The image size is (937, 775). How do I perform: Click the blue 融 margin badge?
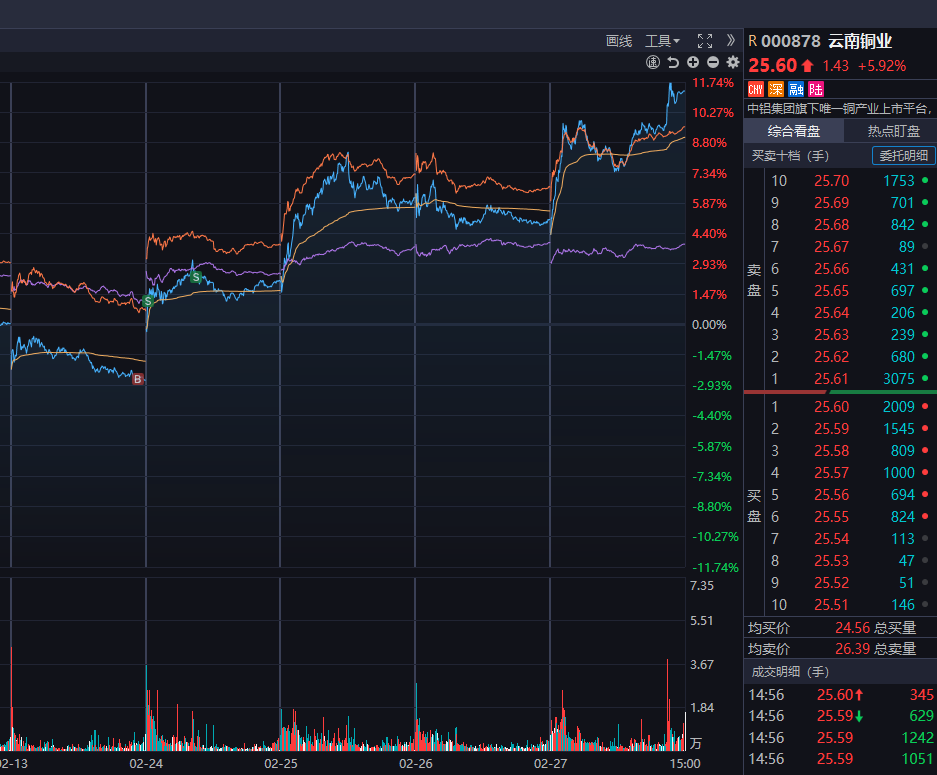click(796, 90)
